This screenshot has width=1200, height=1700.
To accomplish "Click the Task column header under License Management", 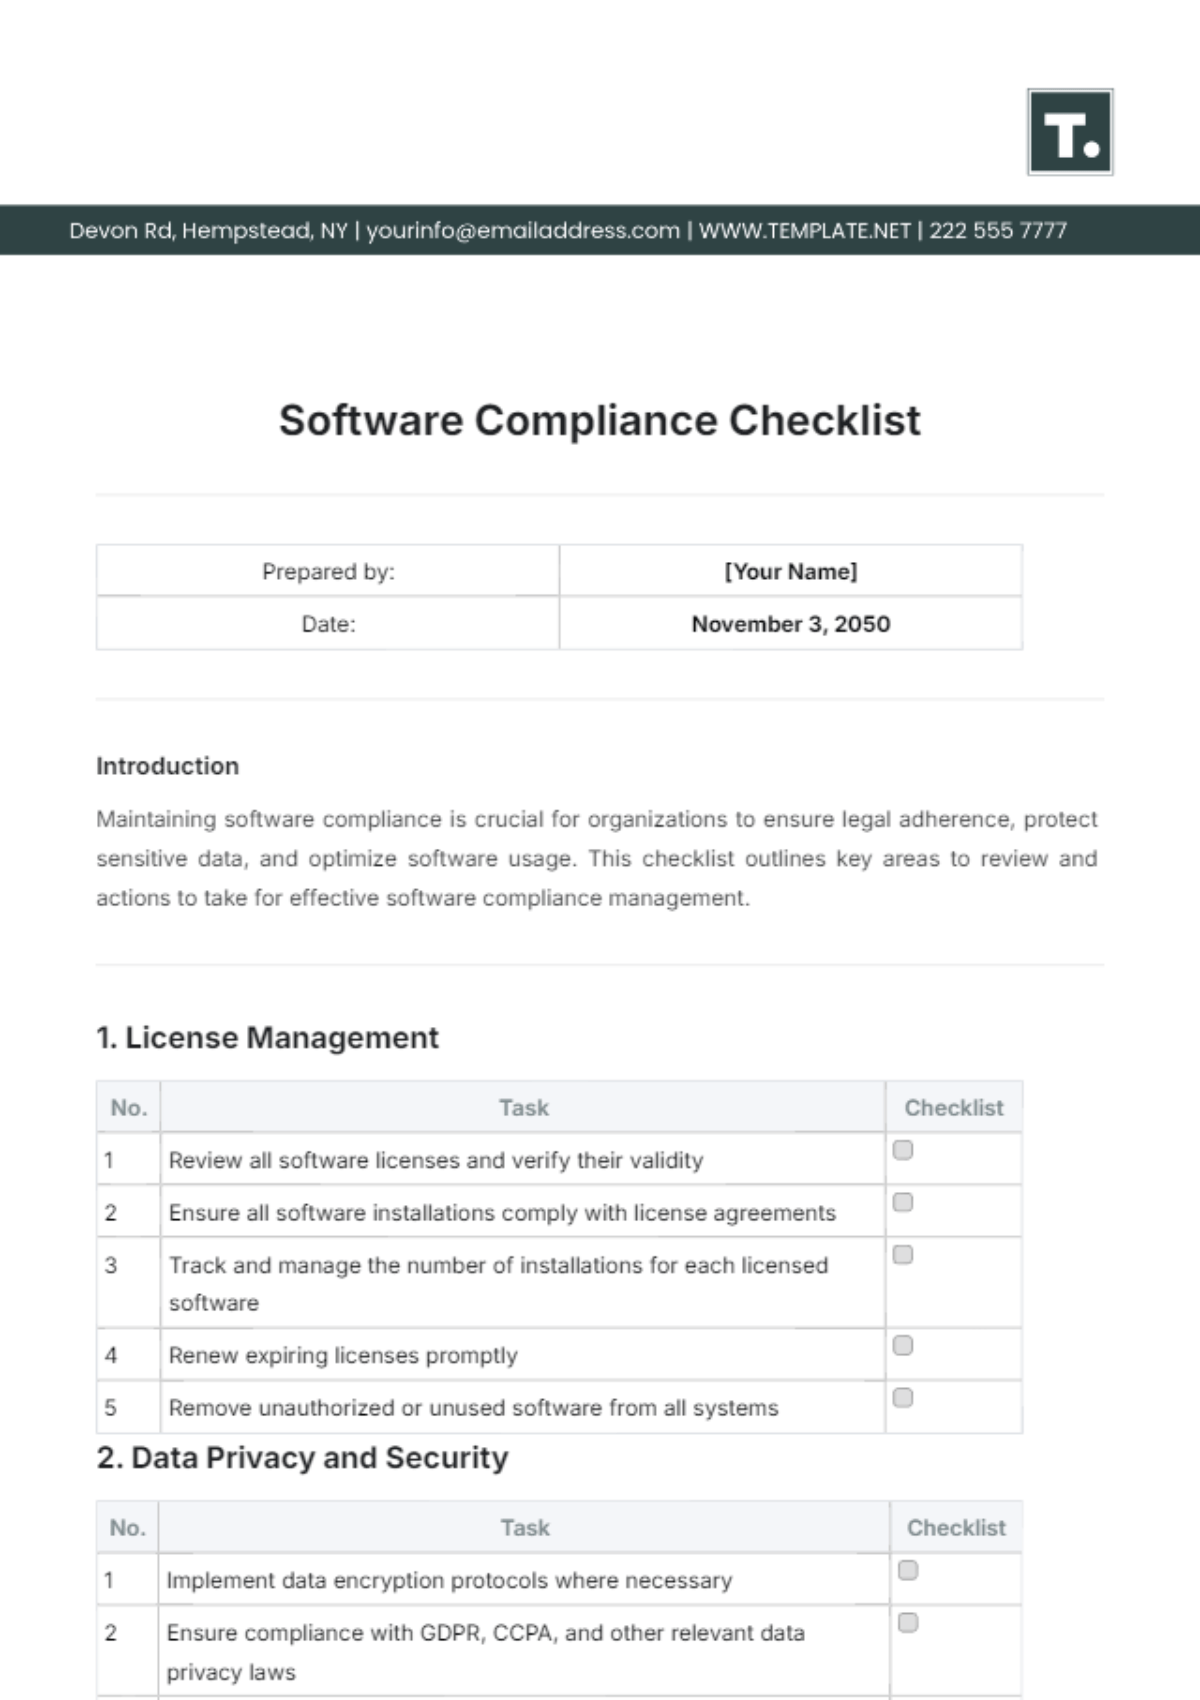I will (524, 1107).
